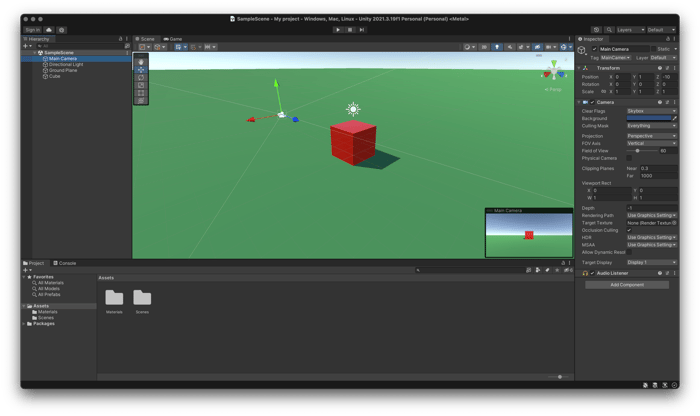Viewport: 700px width, 416px height.
Task: Enable Allow Dynamic Resolution checkbox
Action: (629, 252)
